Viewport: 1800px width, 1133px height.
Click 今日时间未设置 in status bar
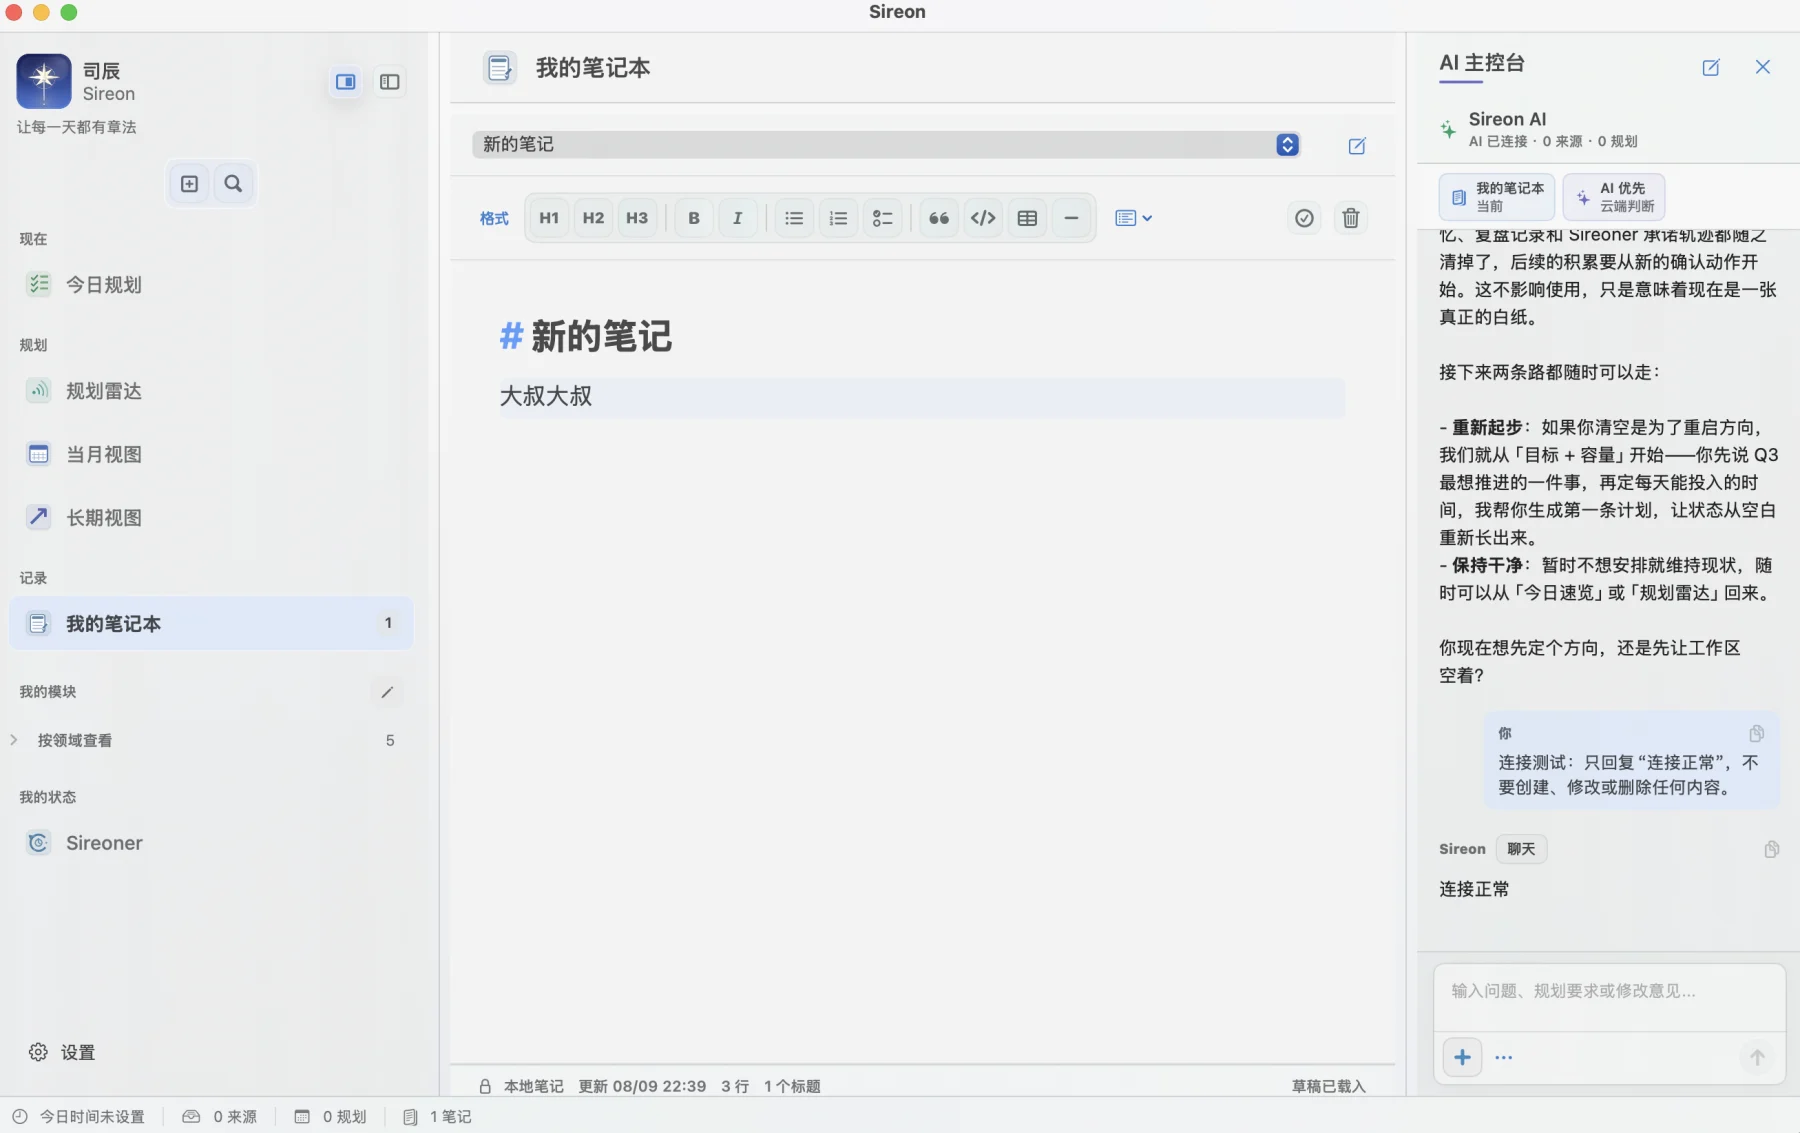[x=80, y=1117]
